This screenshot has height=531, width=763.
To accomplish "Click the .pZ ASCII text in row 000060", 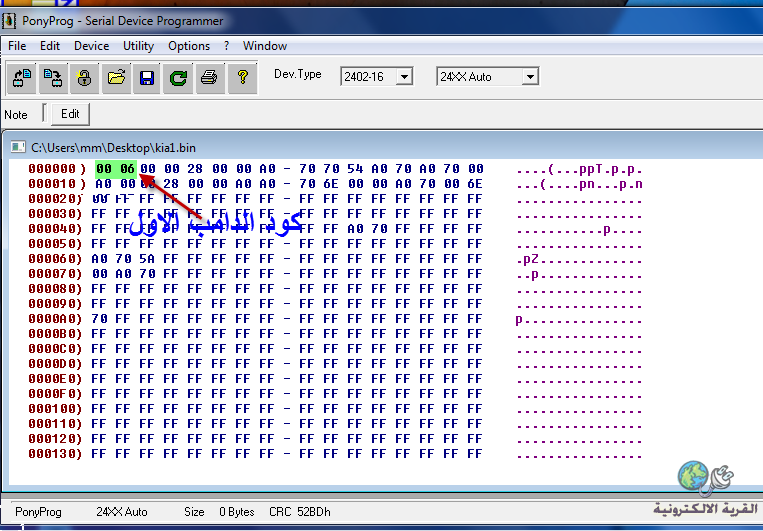I will coord(527,259).
